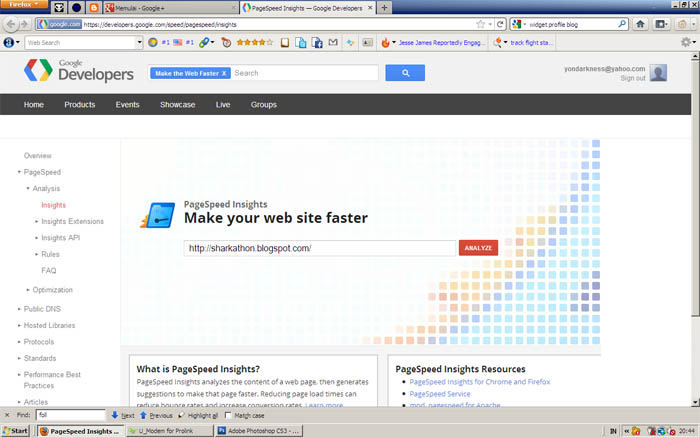Screen dimensions: 700x438
Task: Open the toolbar link chain icon
Action: point(204,42)
